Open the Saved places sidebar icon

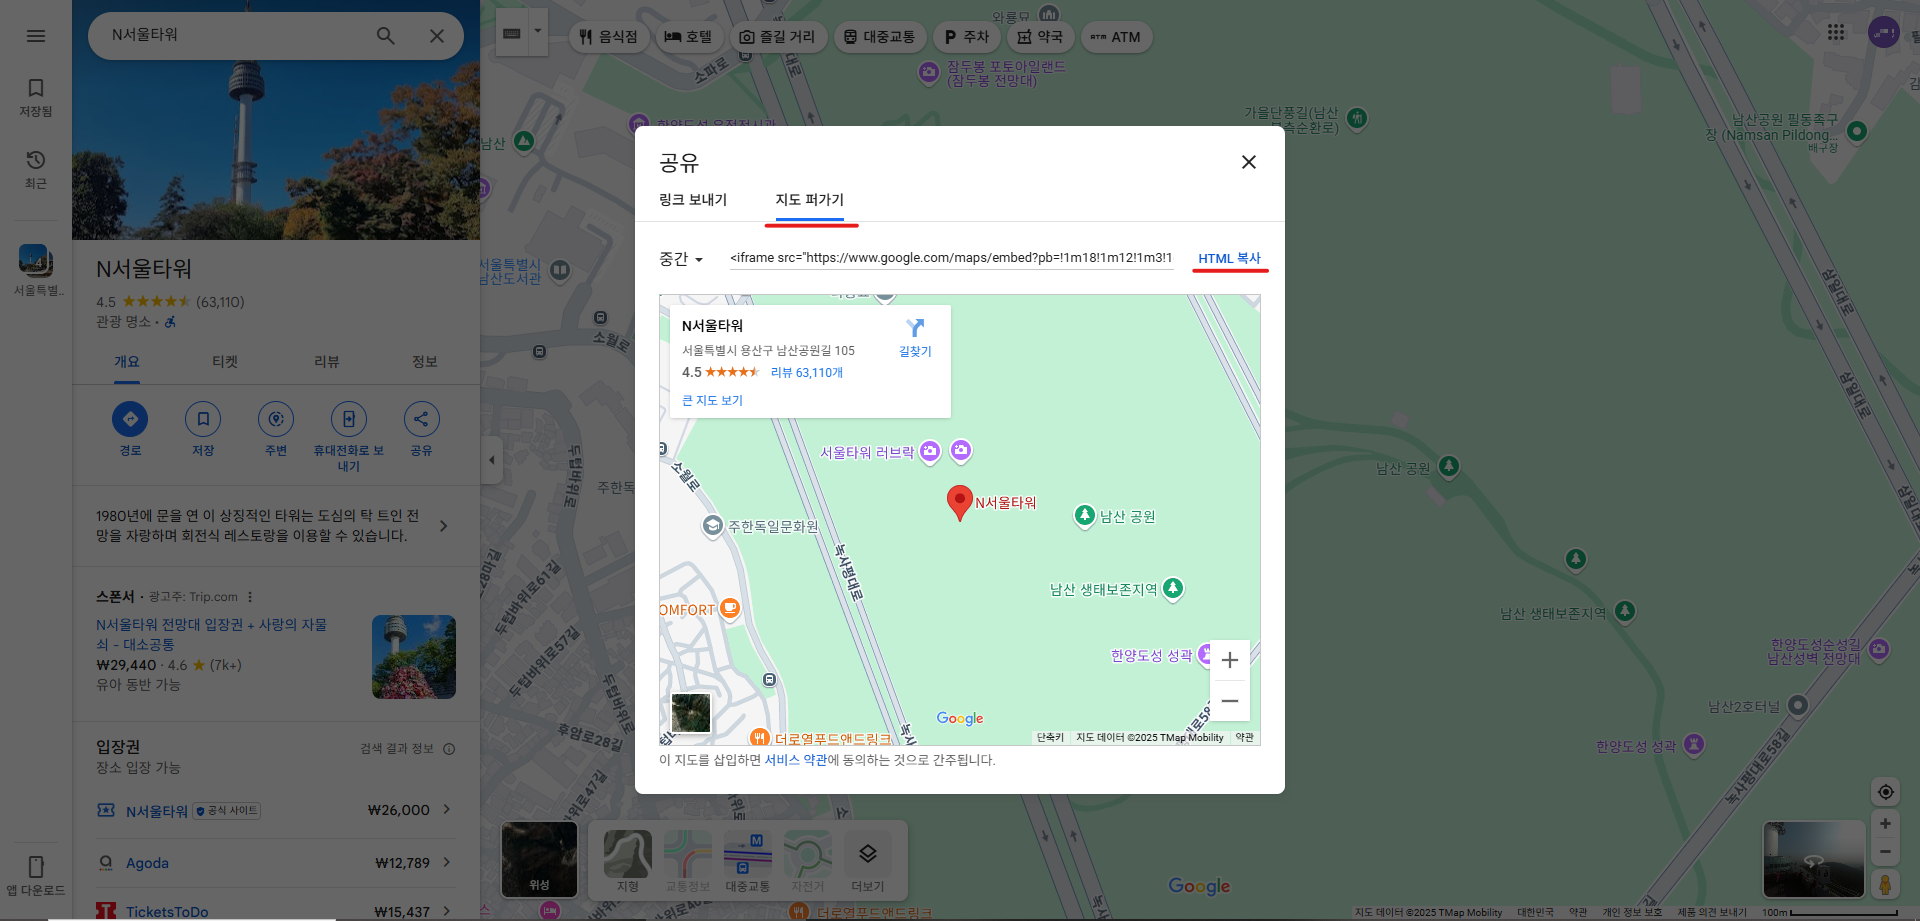[36, 97]
